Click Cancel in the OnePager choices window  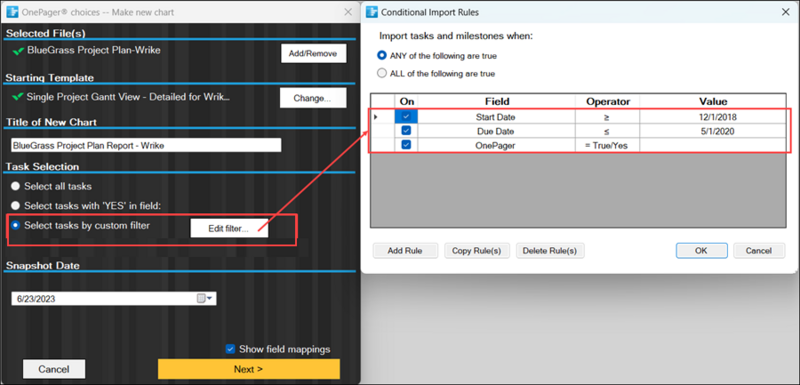(x=54, y=369)
